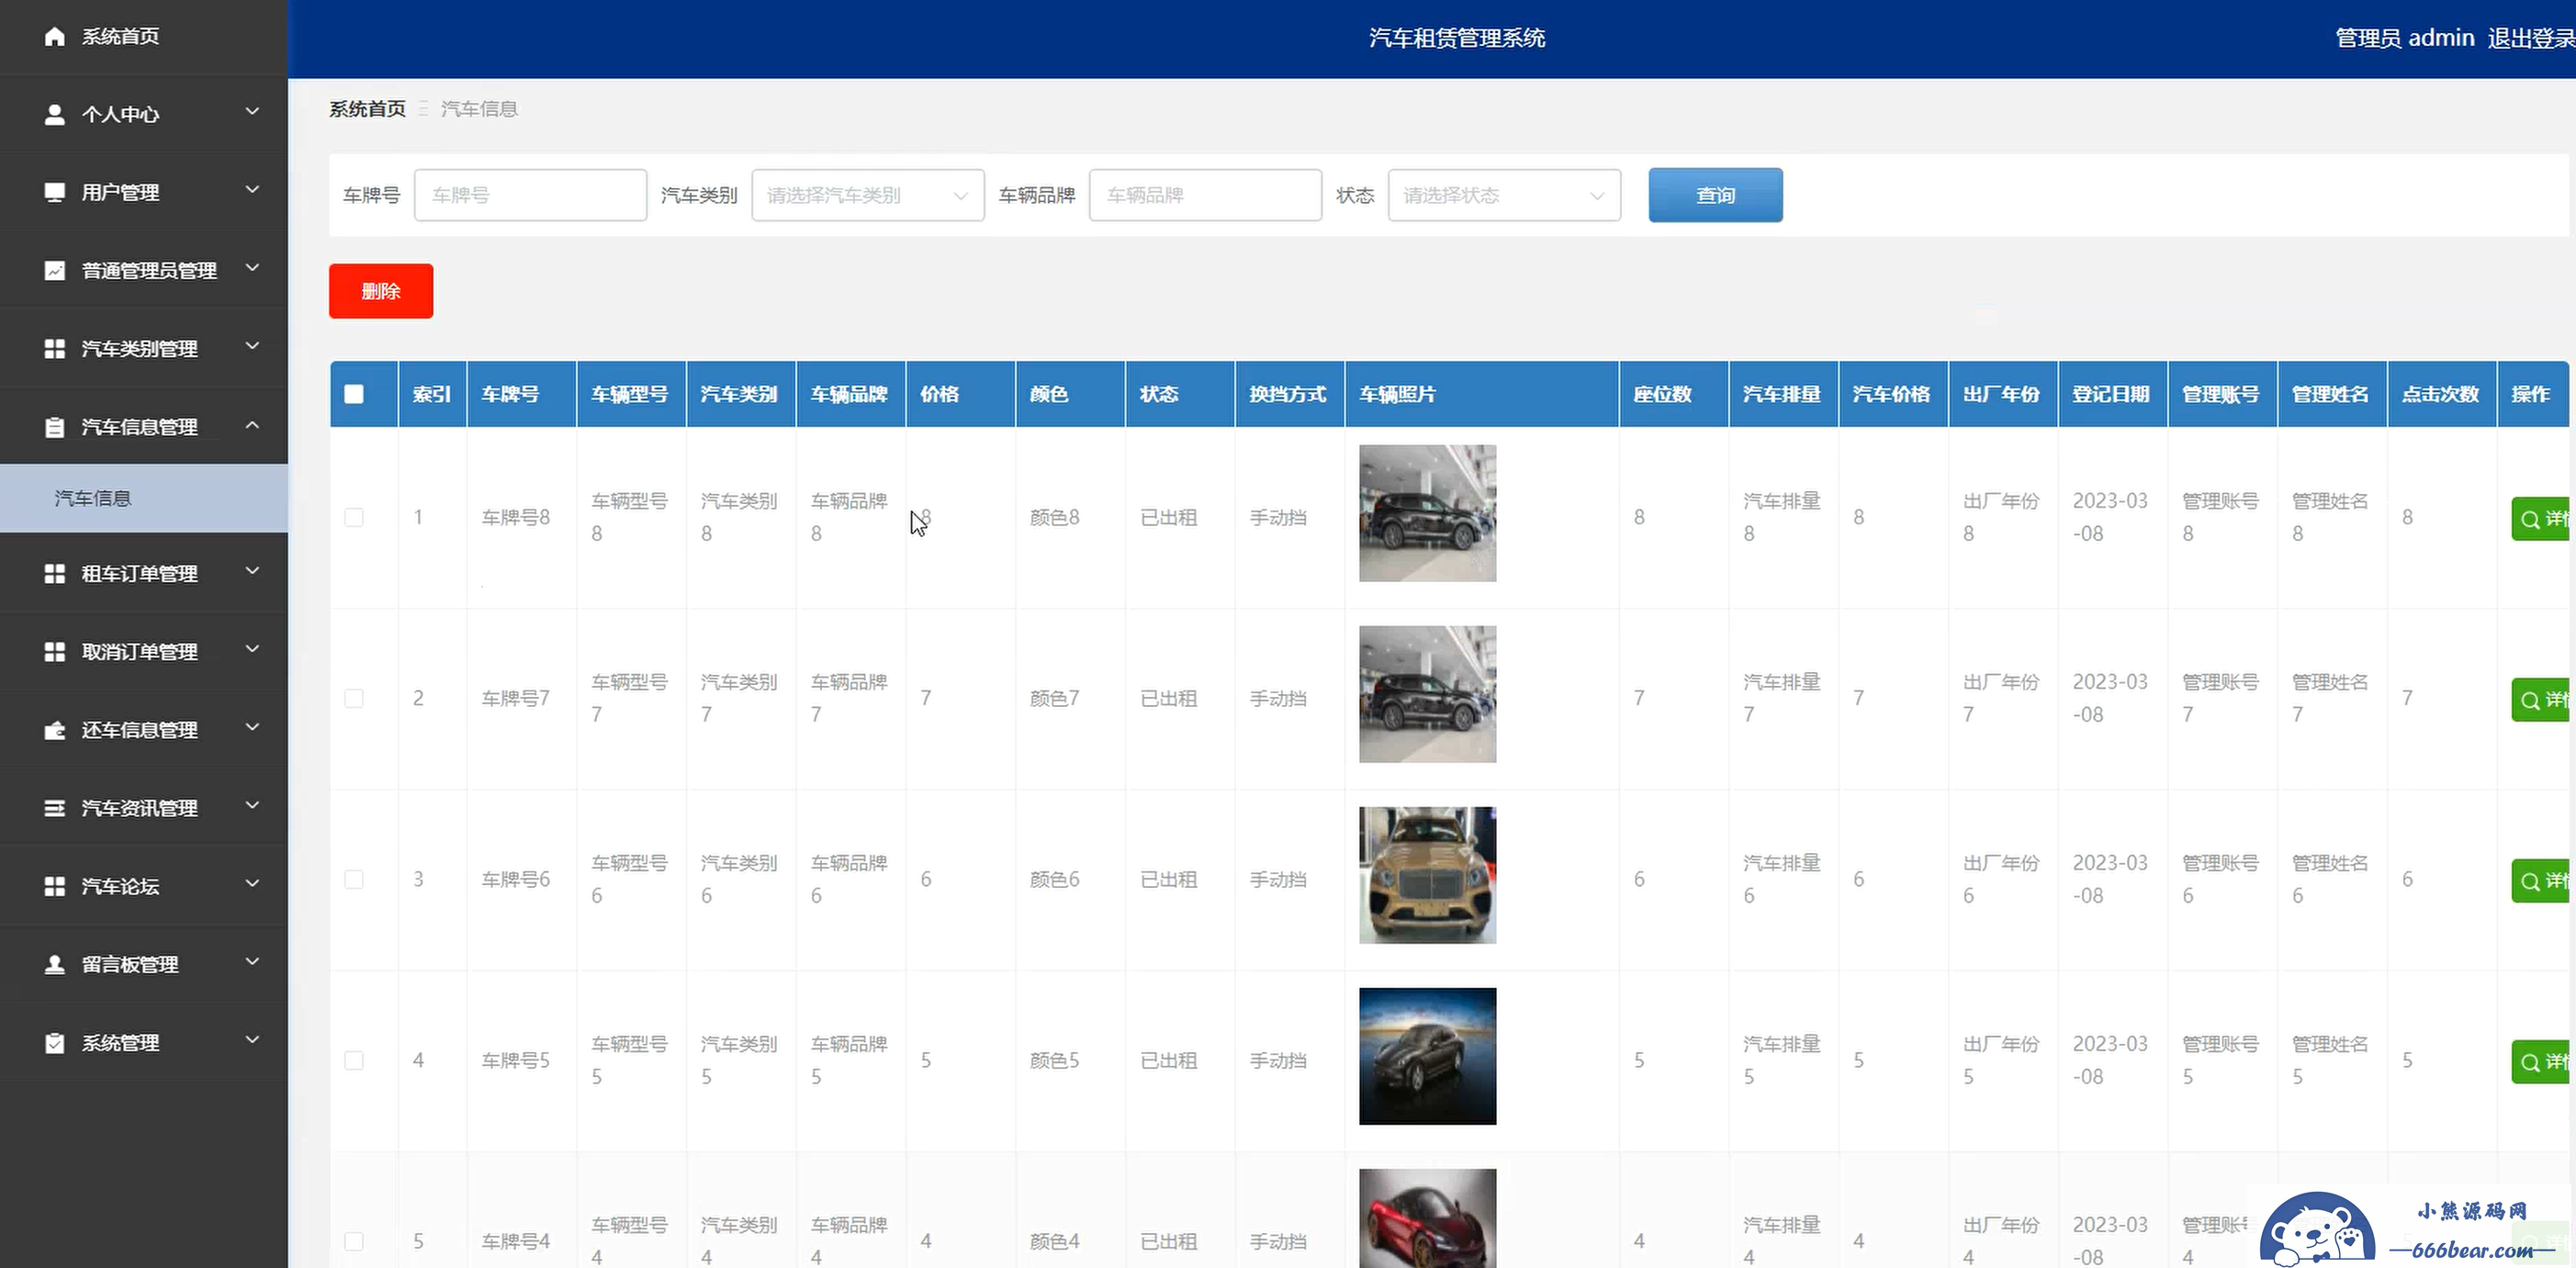2576x1268 pixels.
Task: Click the user icon for 留言板管理
Action: click(x=55, y=964)
